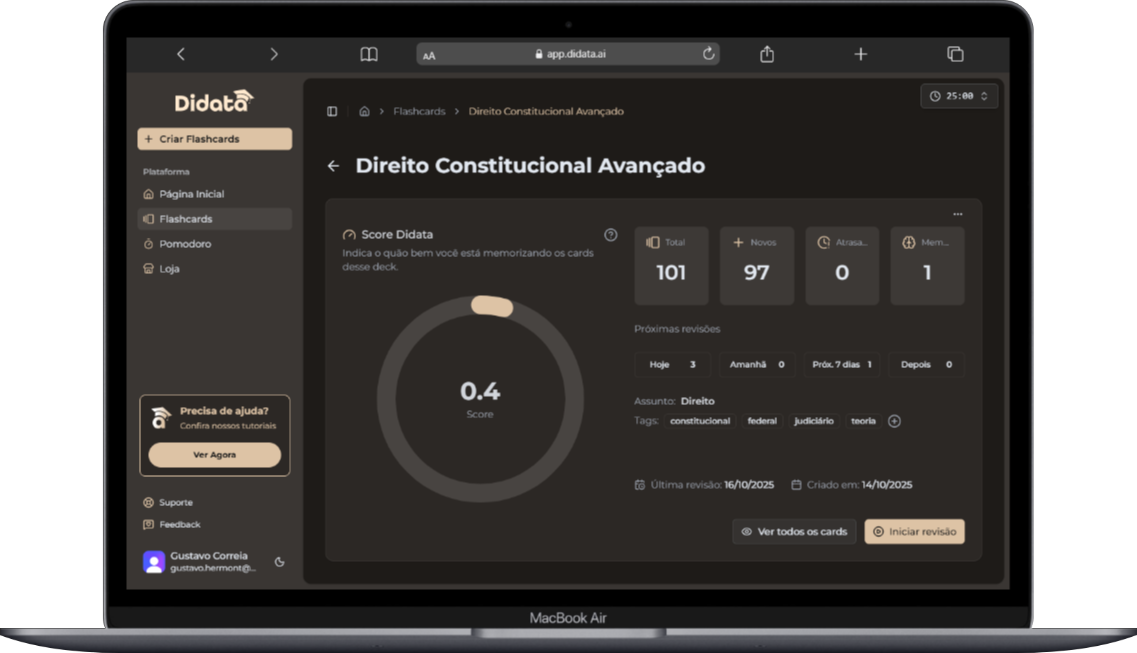Open Safari reader text size aA
Viewport: 1137px width, 653px height.
pyautogui.click(x=429, y=55)
